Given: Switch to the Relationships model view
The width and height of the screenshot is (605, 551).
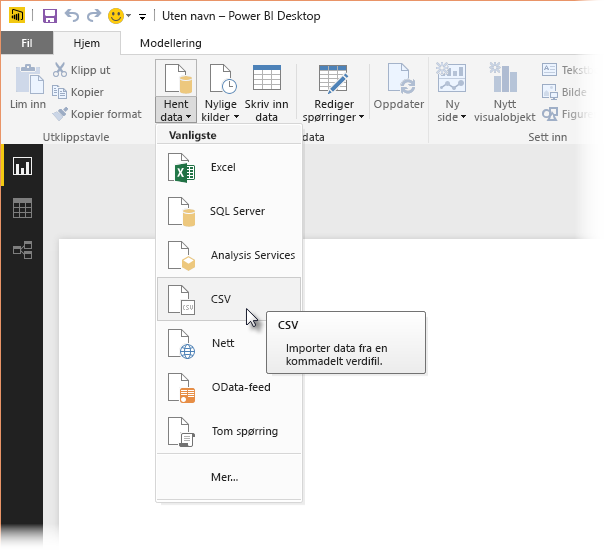Looking at the screenshot, I should click(x=22, y=250).
